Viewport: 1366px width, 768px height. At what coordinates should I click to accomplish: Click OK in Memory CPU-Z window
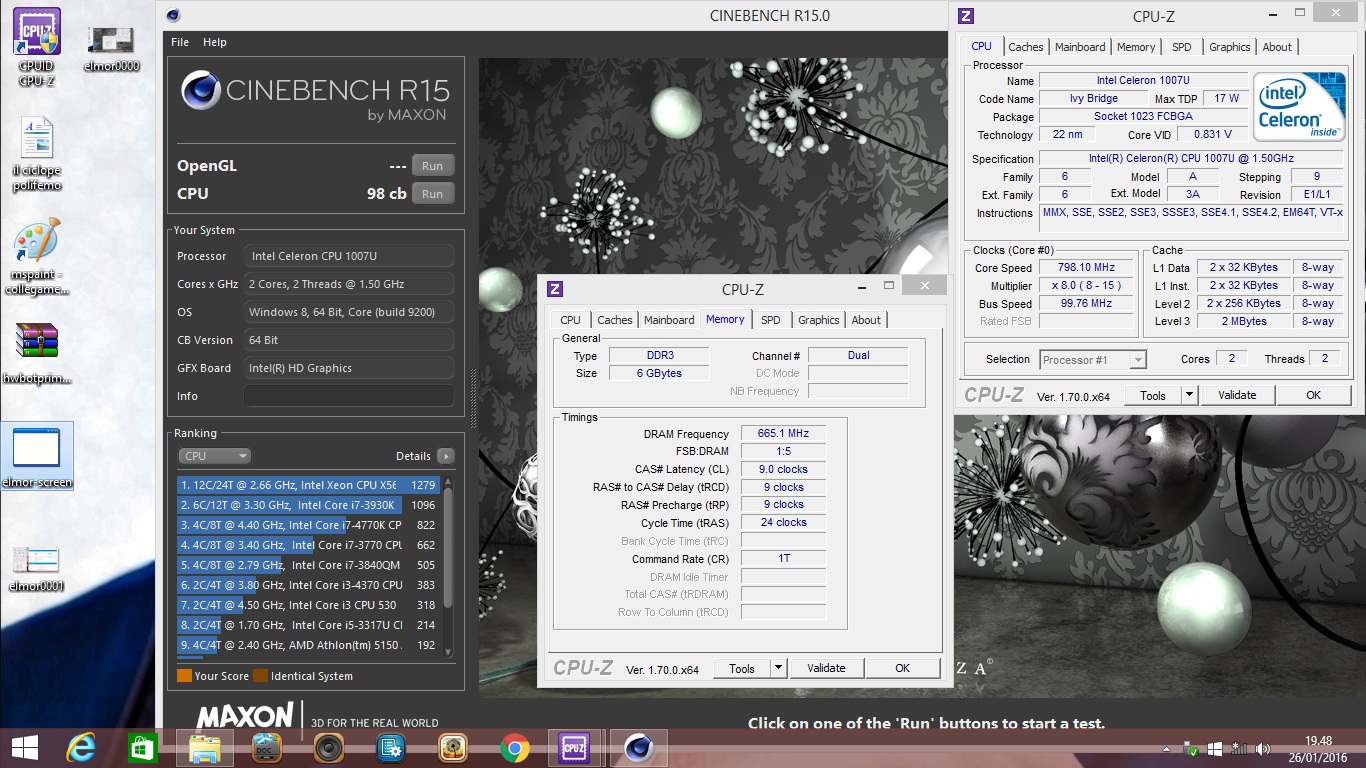[902, 669]
